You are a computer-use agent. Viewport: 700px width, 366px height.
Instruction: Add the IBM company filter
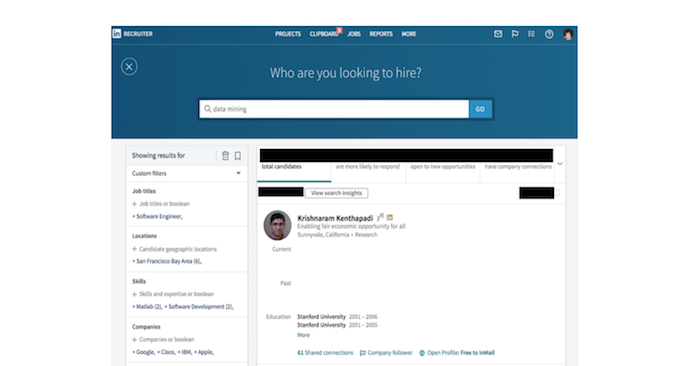pyautogui.click(x=185, y=352)
